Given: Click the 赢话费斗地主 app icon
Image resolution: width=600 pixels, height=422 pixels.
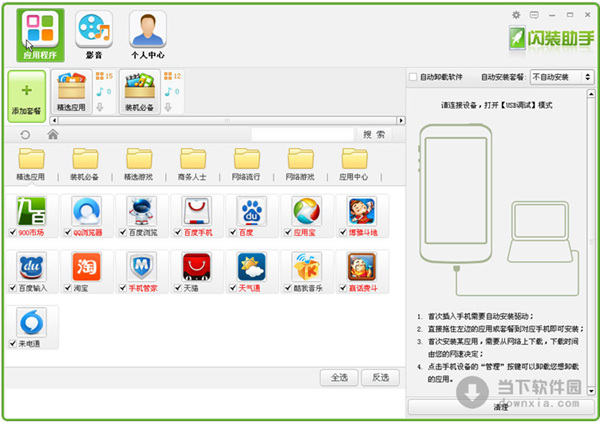Looking at the screenshot, I should click(362, 266).
